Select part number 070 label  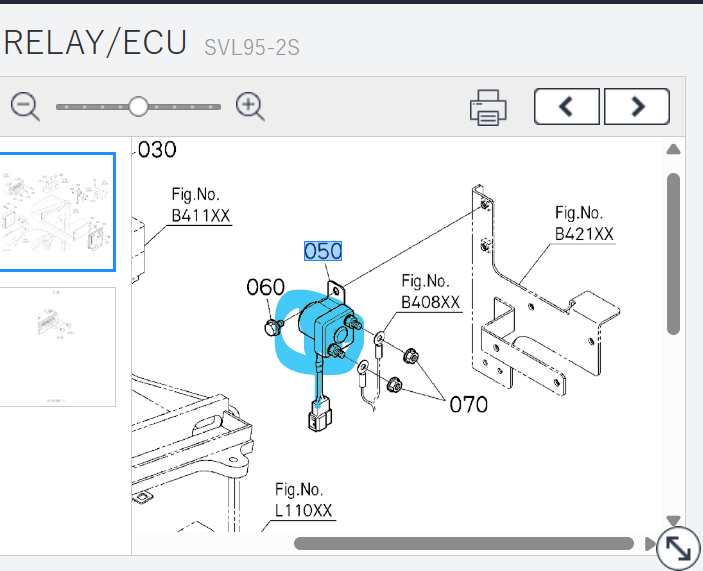coord(469,404)
